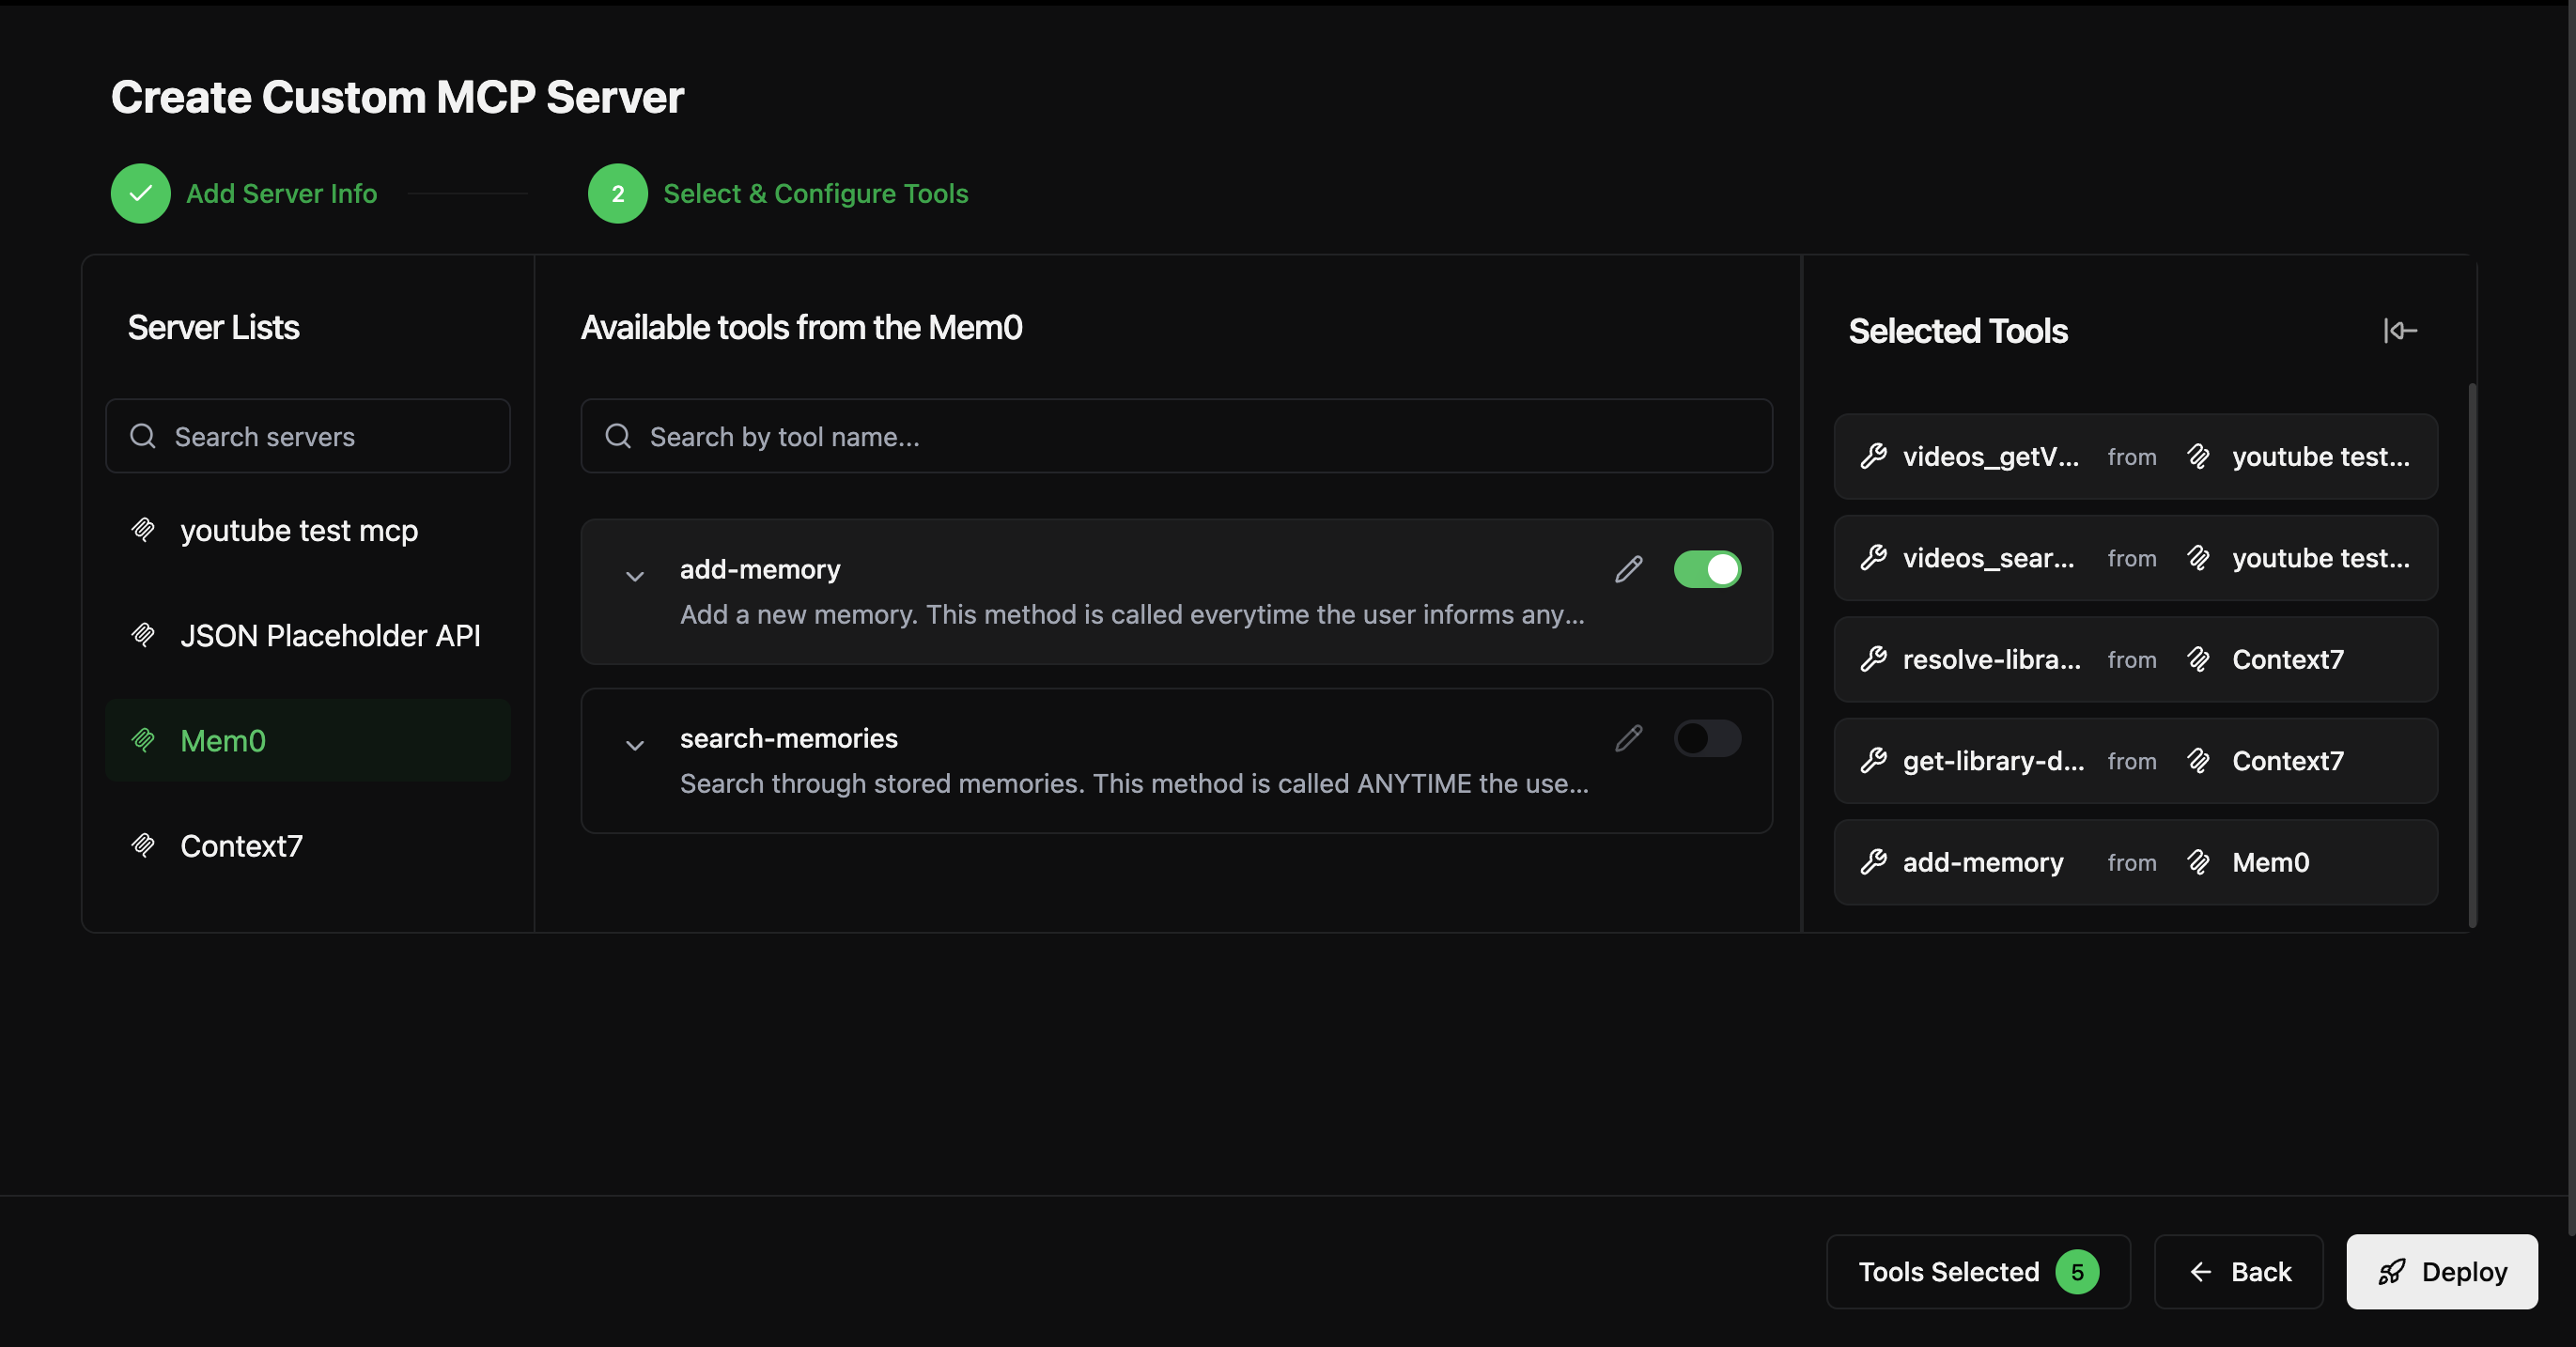Click the magnifier icon in Search servers

coord(143,436)
